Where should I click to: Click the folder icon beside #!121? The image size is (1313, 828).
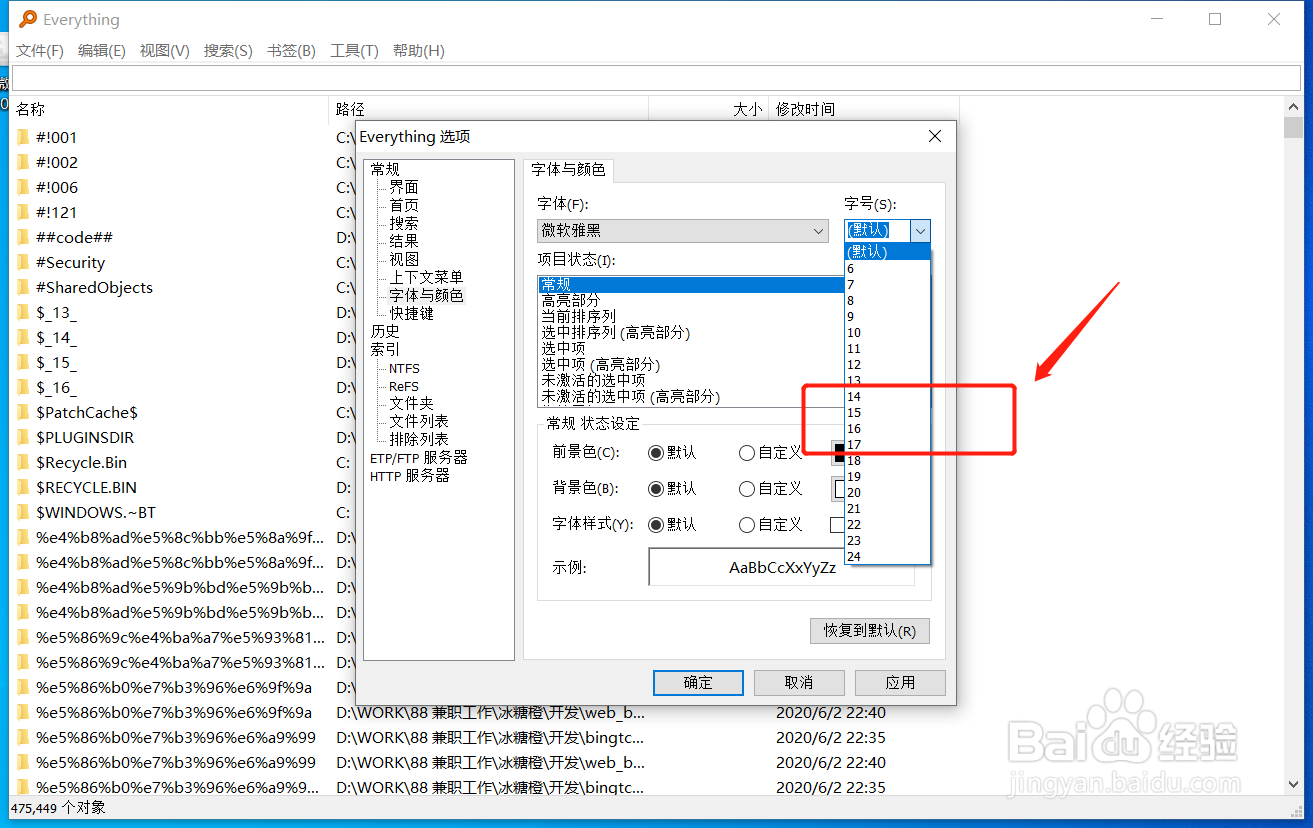coord(23,212)
